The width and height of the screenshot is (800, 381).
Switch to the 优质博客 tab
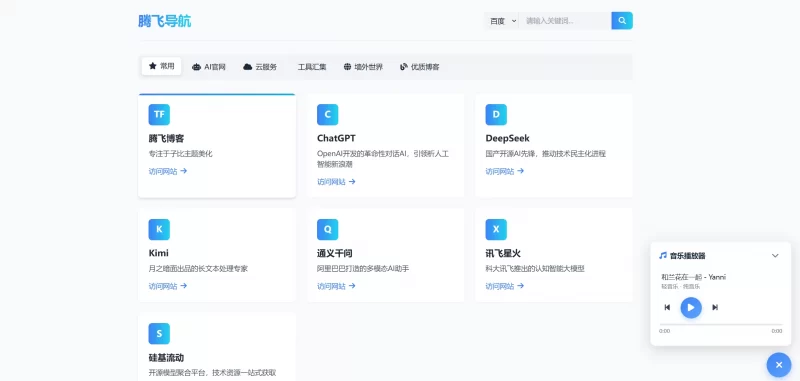click(420, 67)
